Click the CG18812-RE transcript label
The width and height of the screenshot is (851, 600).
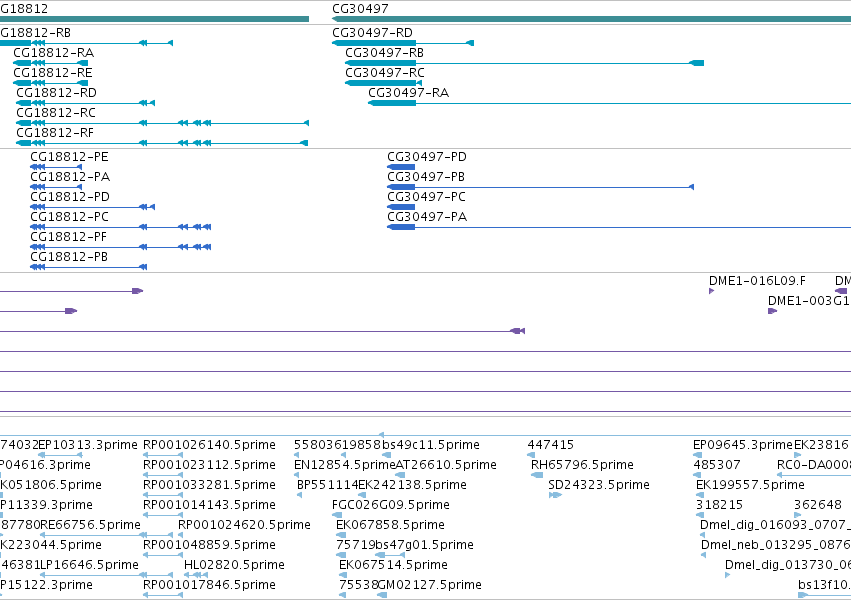click(53, 73)
